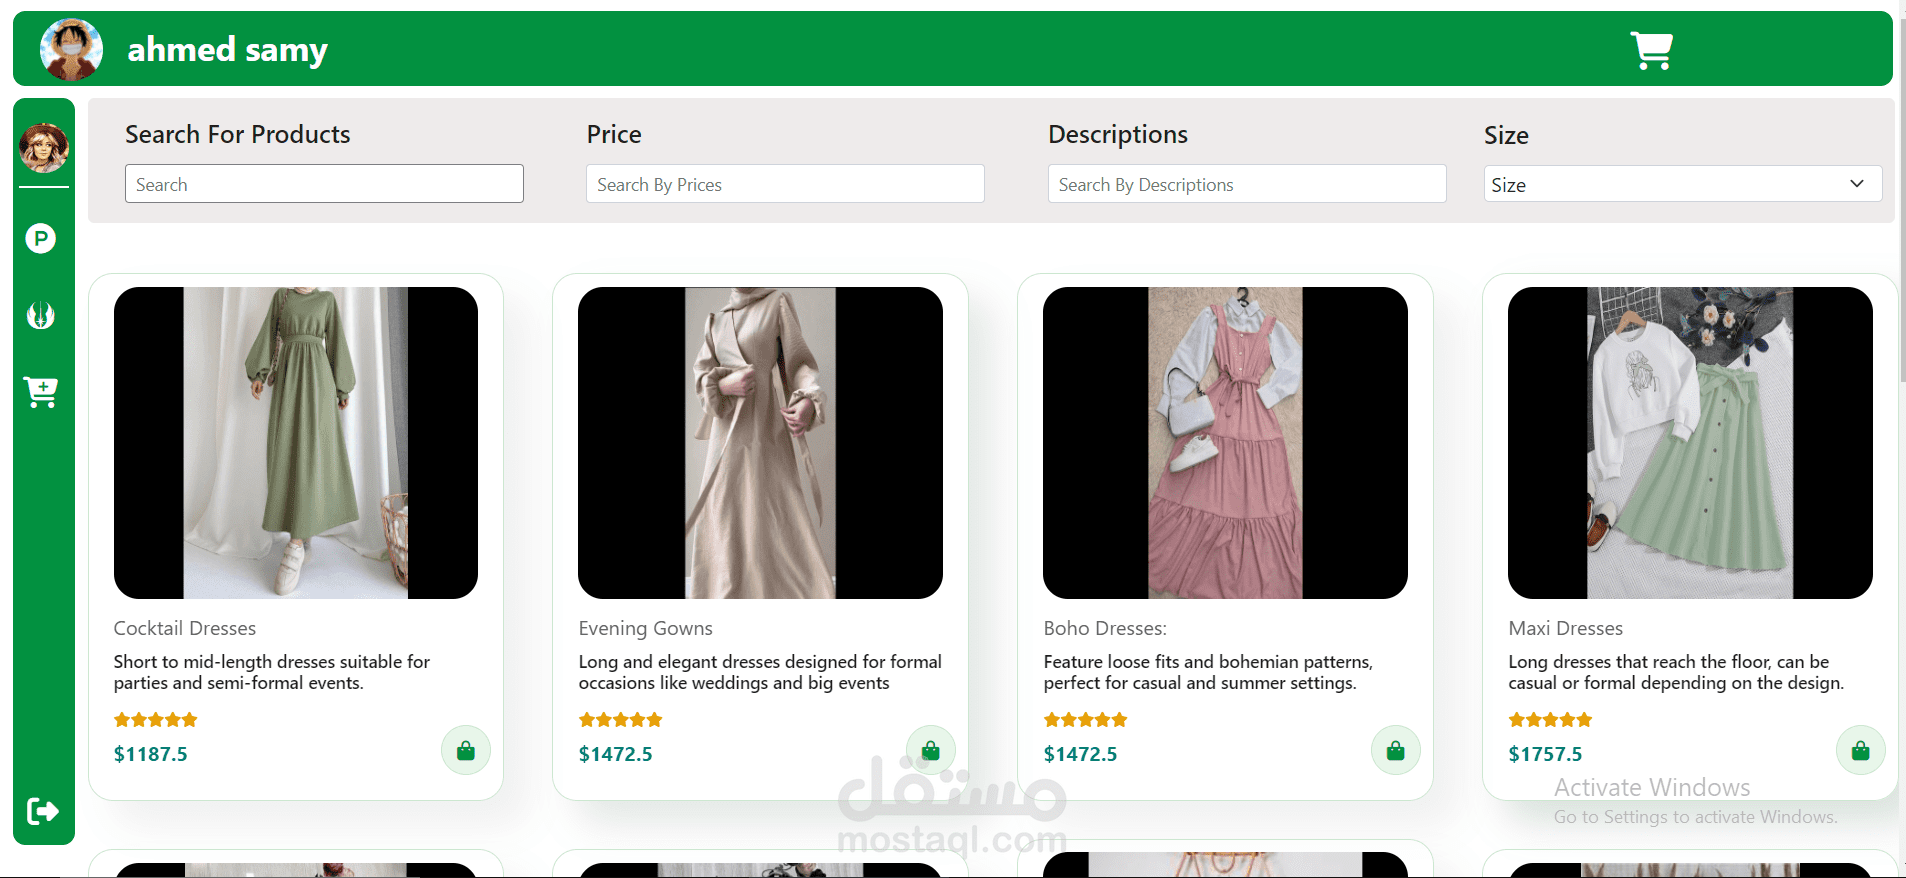Add Maxi Dresses to bag
This screenshot has height=878, width=1906.
point(1861,750)
